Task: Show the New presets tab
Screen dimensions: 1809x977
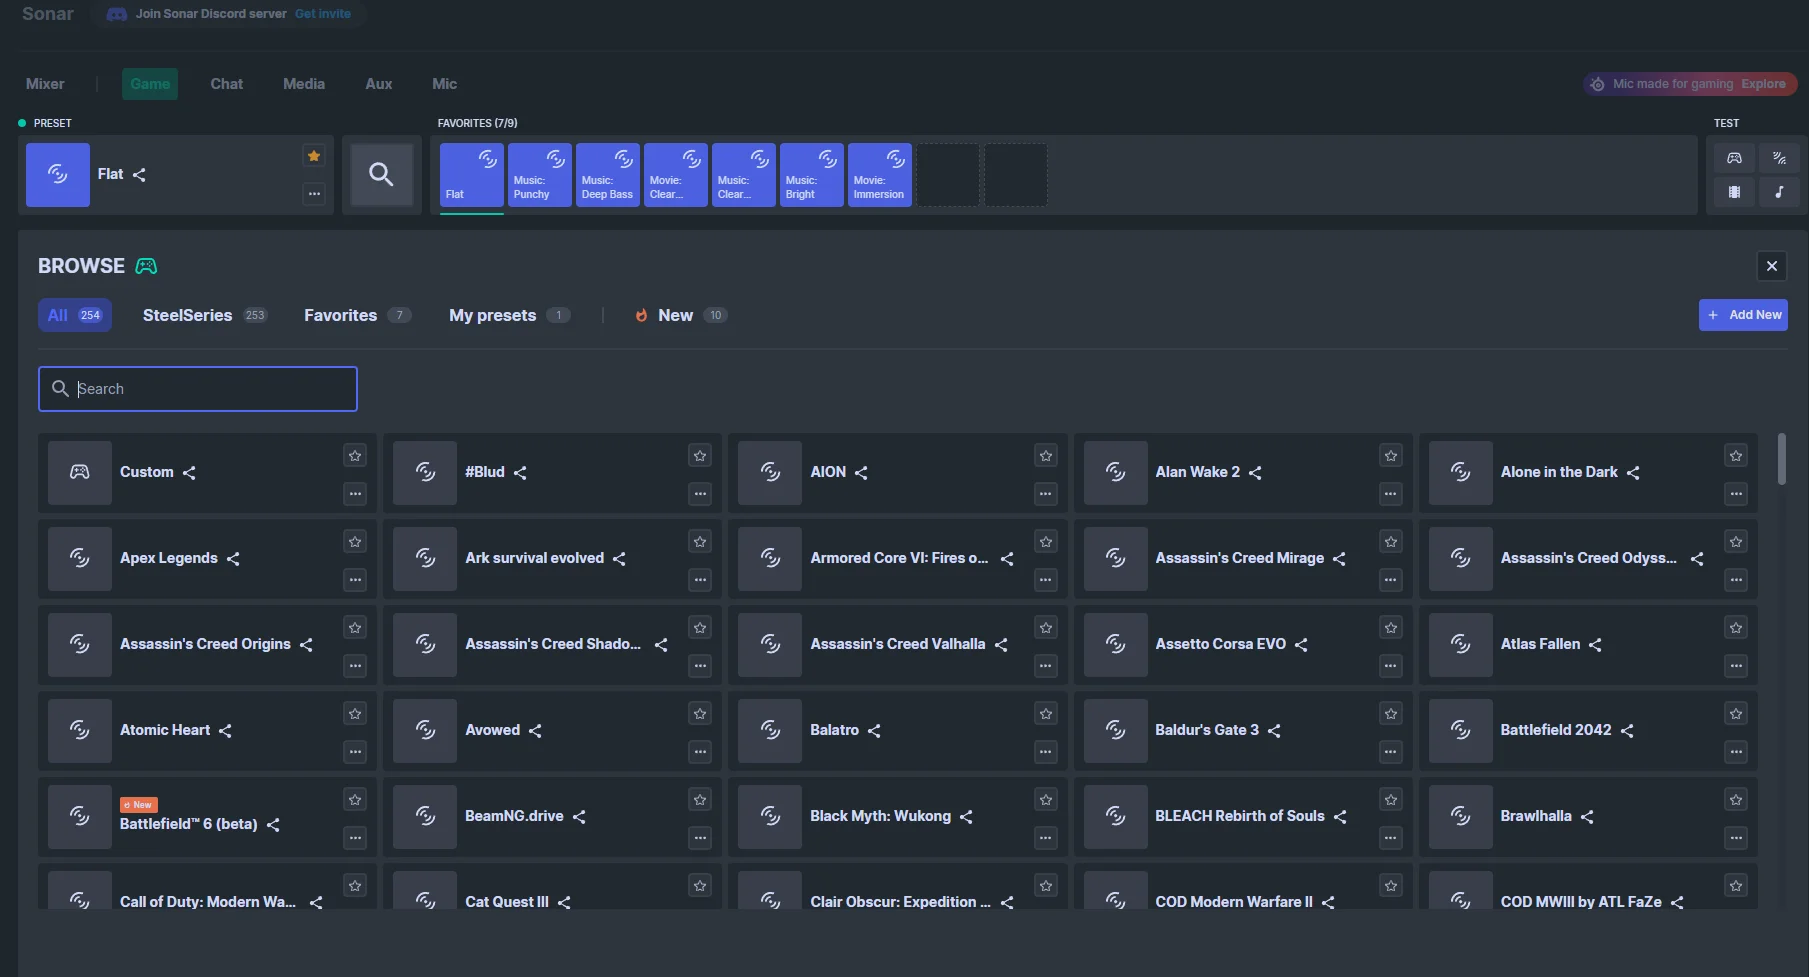Action: pos(681,316)
